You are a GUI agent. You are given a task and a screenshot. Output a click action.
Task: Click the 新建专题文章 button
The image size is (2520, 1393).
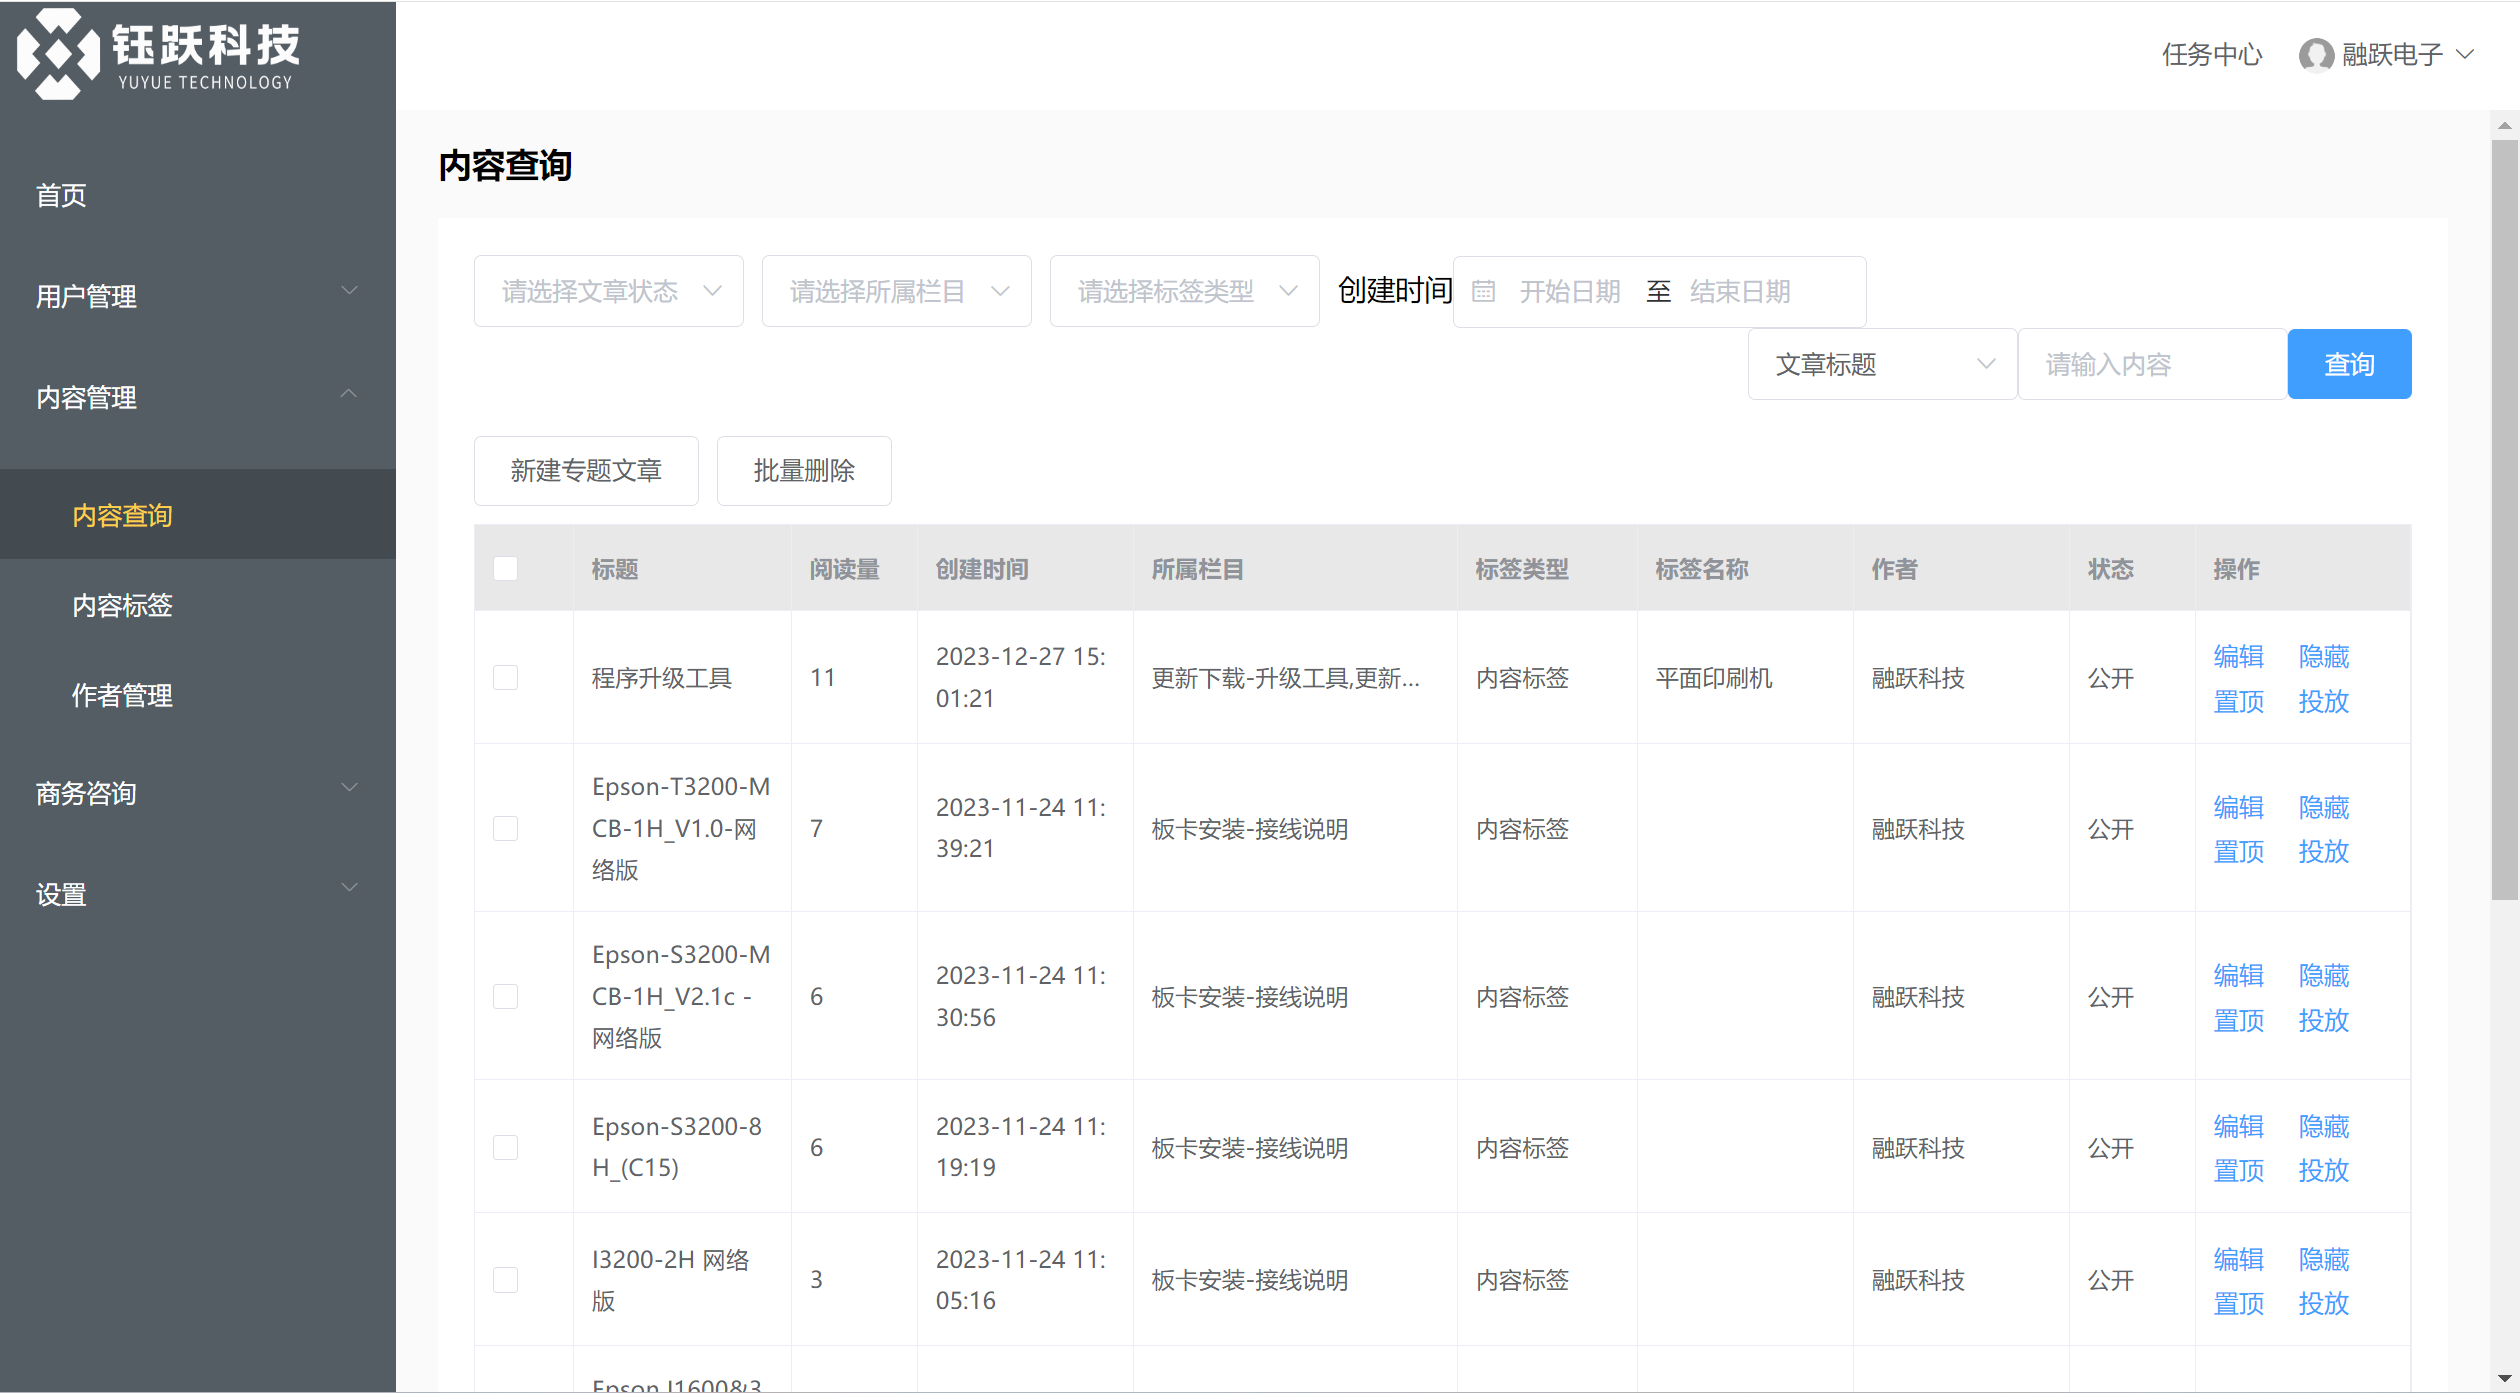[x=586, y=471]
